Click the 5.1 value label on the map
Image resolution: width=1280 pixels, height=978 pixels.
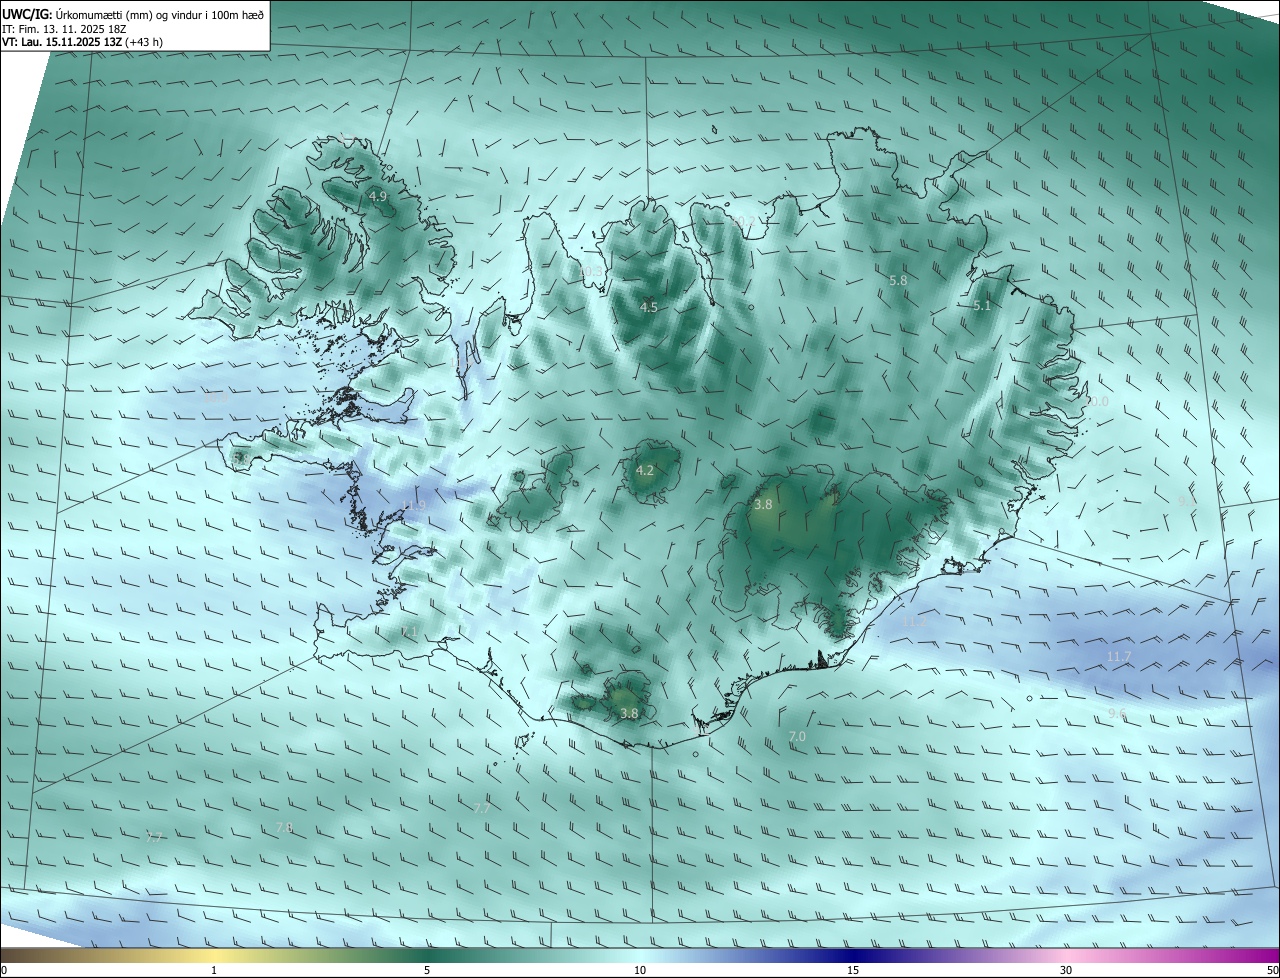(982, 306)
